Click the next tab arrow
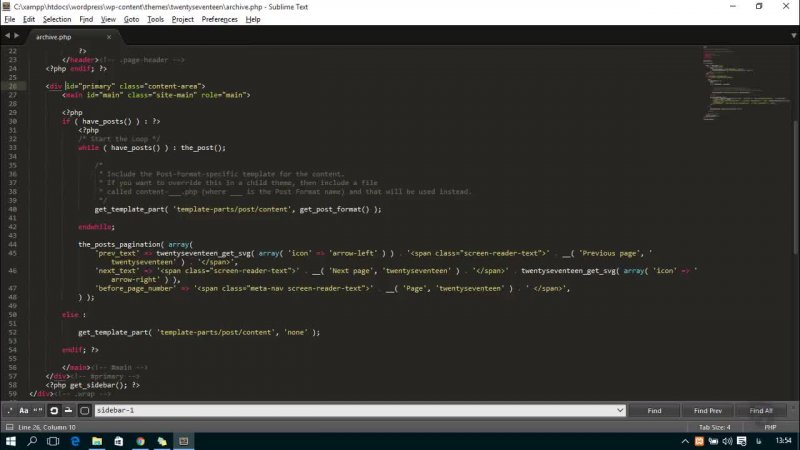This screenshot has width=800, height=450. coord(19,37)
